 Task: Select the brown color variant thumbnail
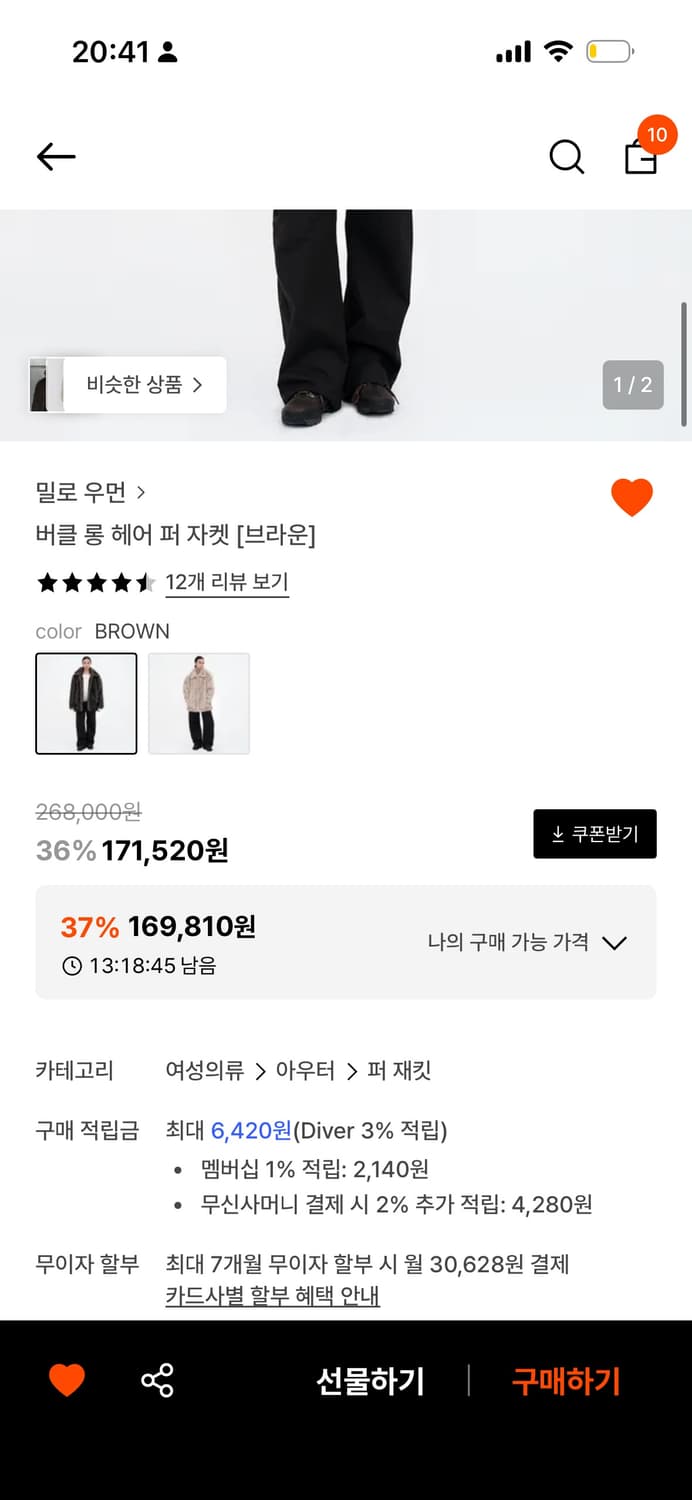pyautogui.click(x=86, y=703)
